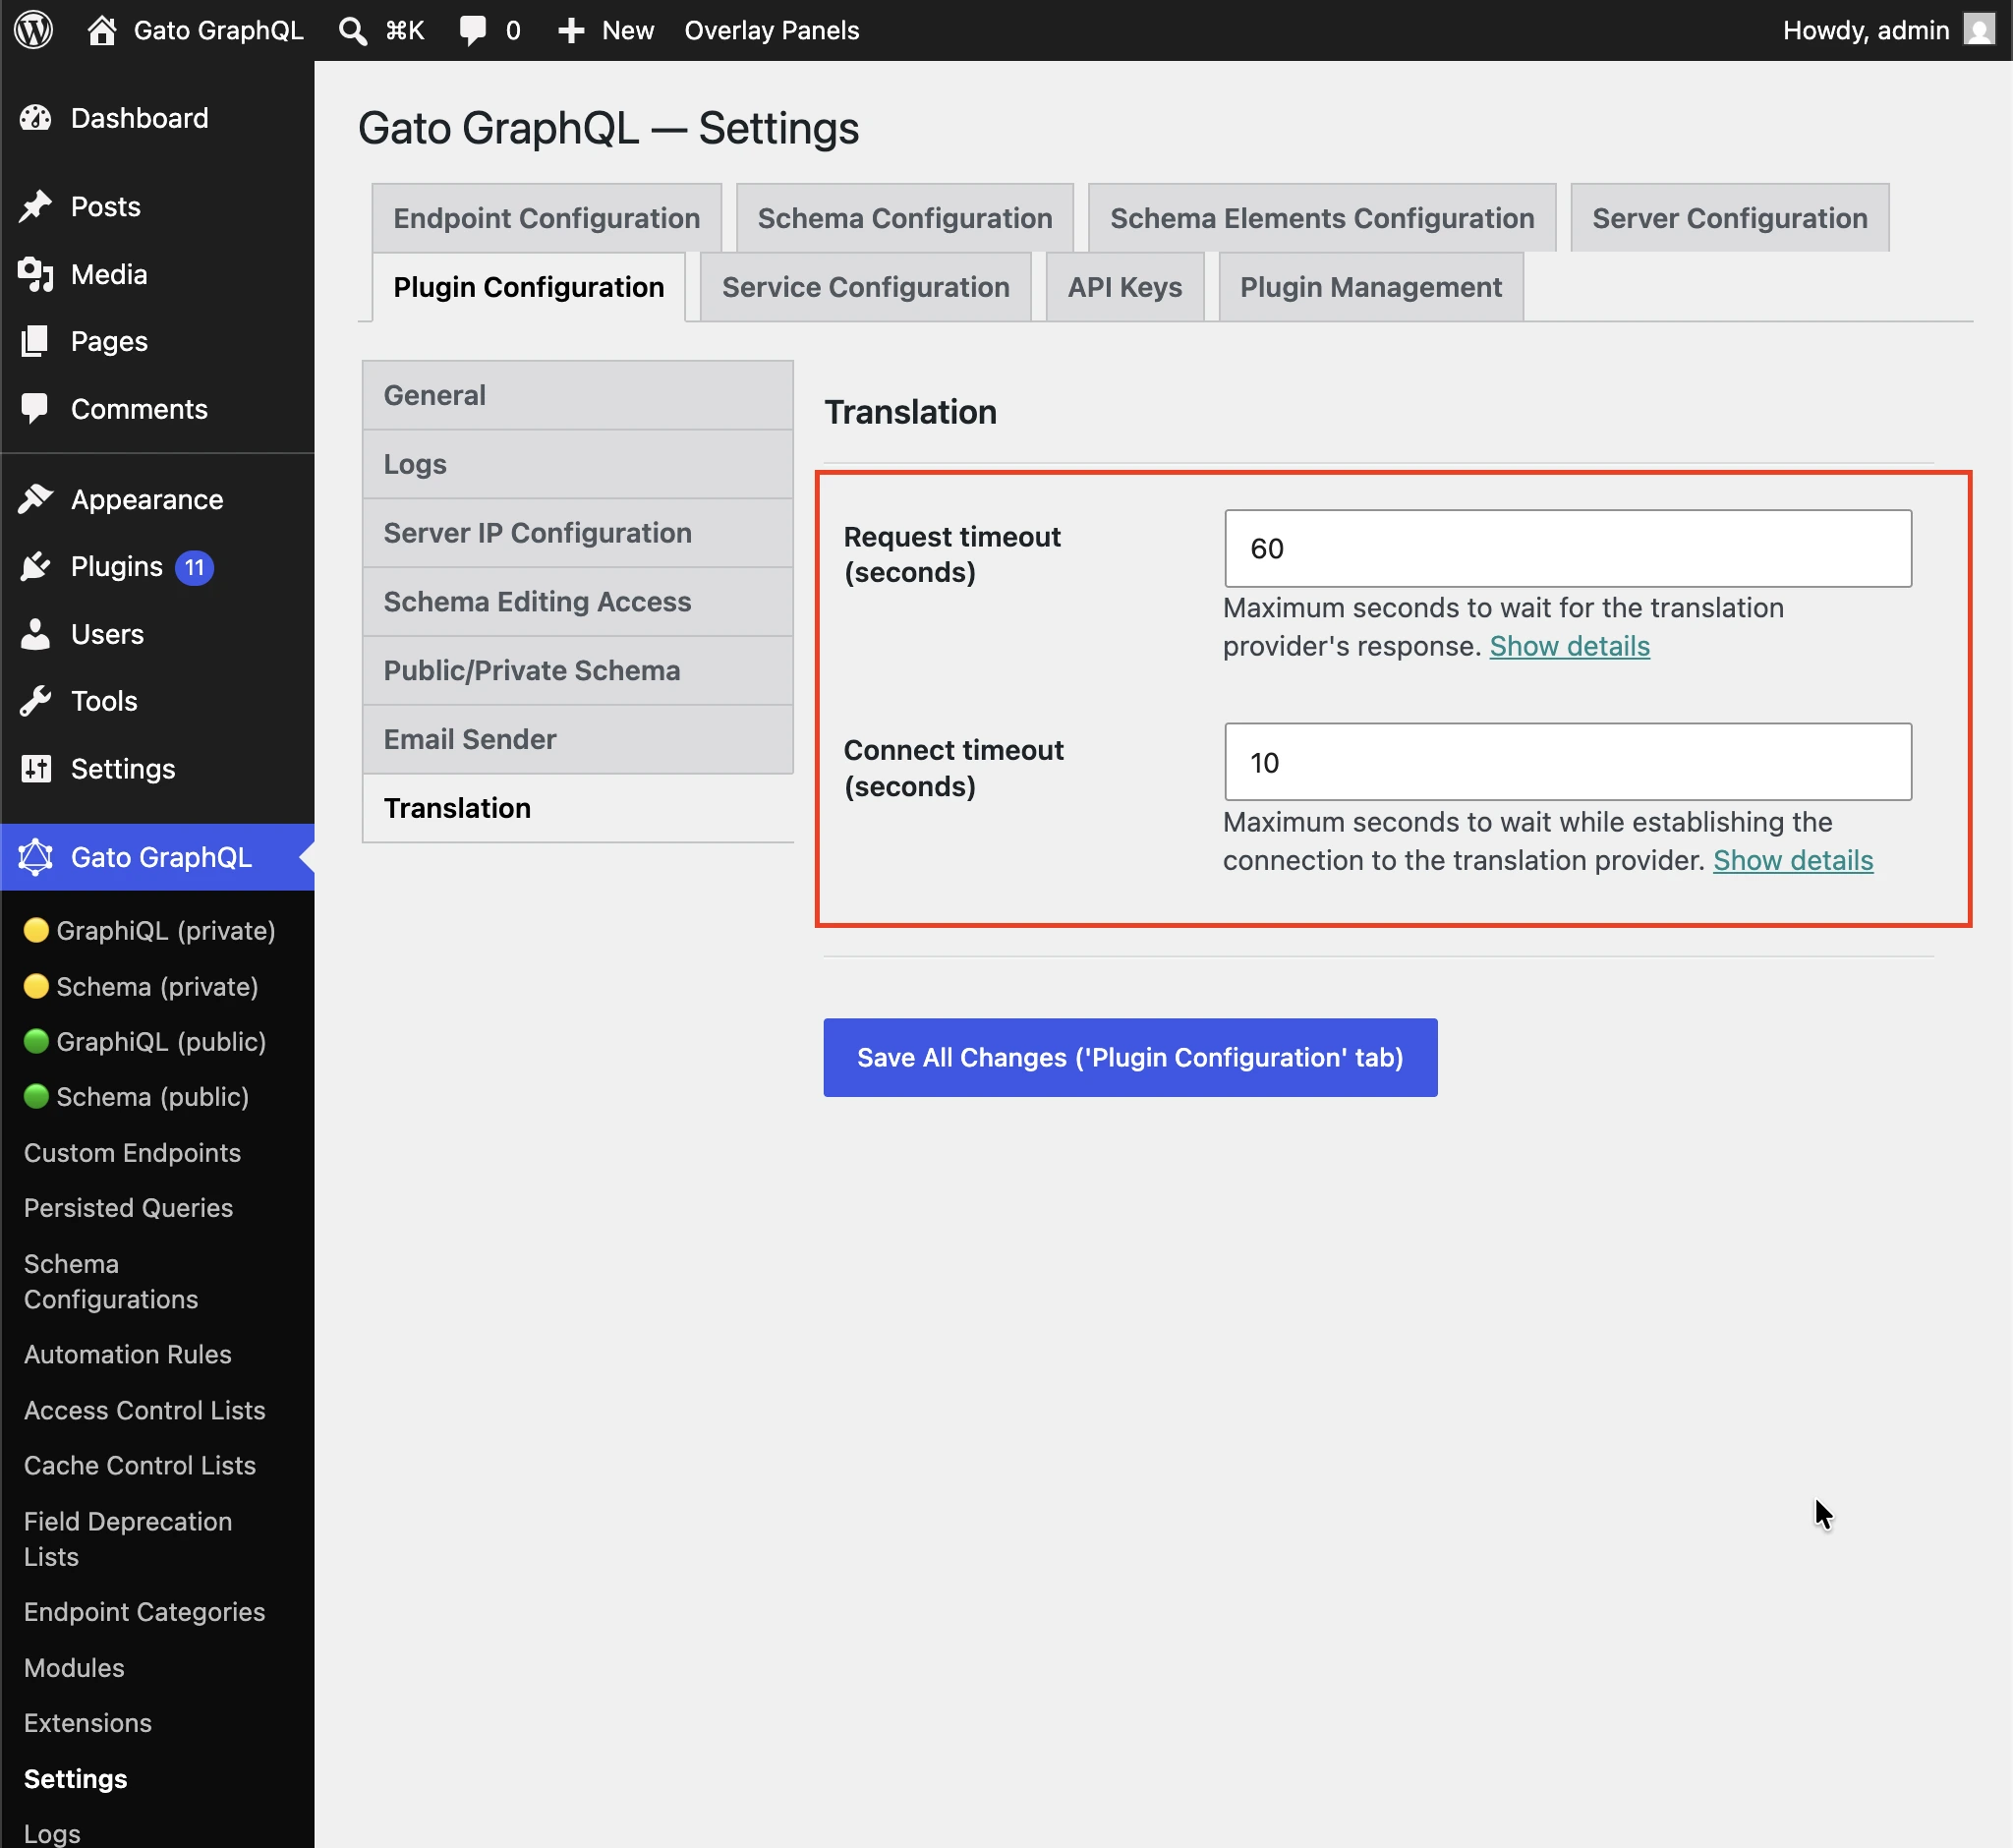Open Schema Elements Configuration tab
Image resolution: width=2013 pixels, height=1848 pixels.
1322,218
